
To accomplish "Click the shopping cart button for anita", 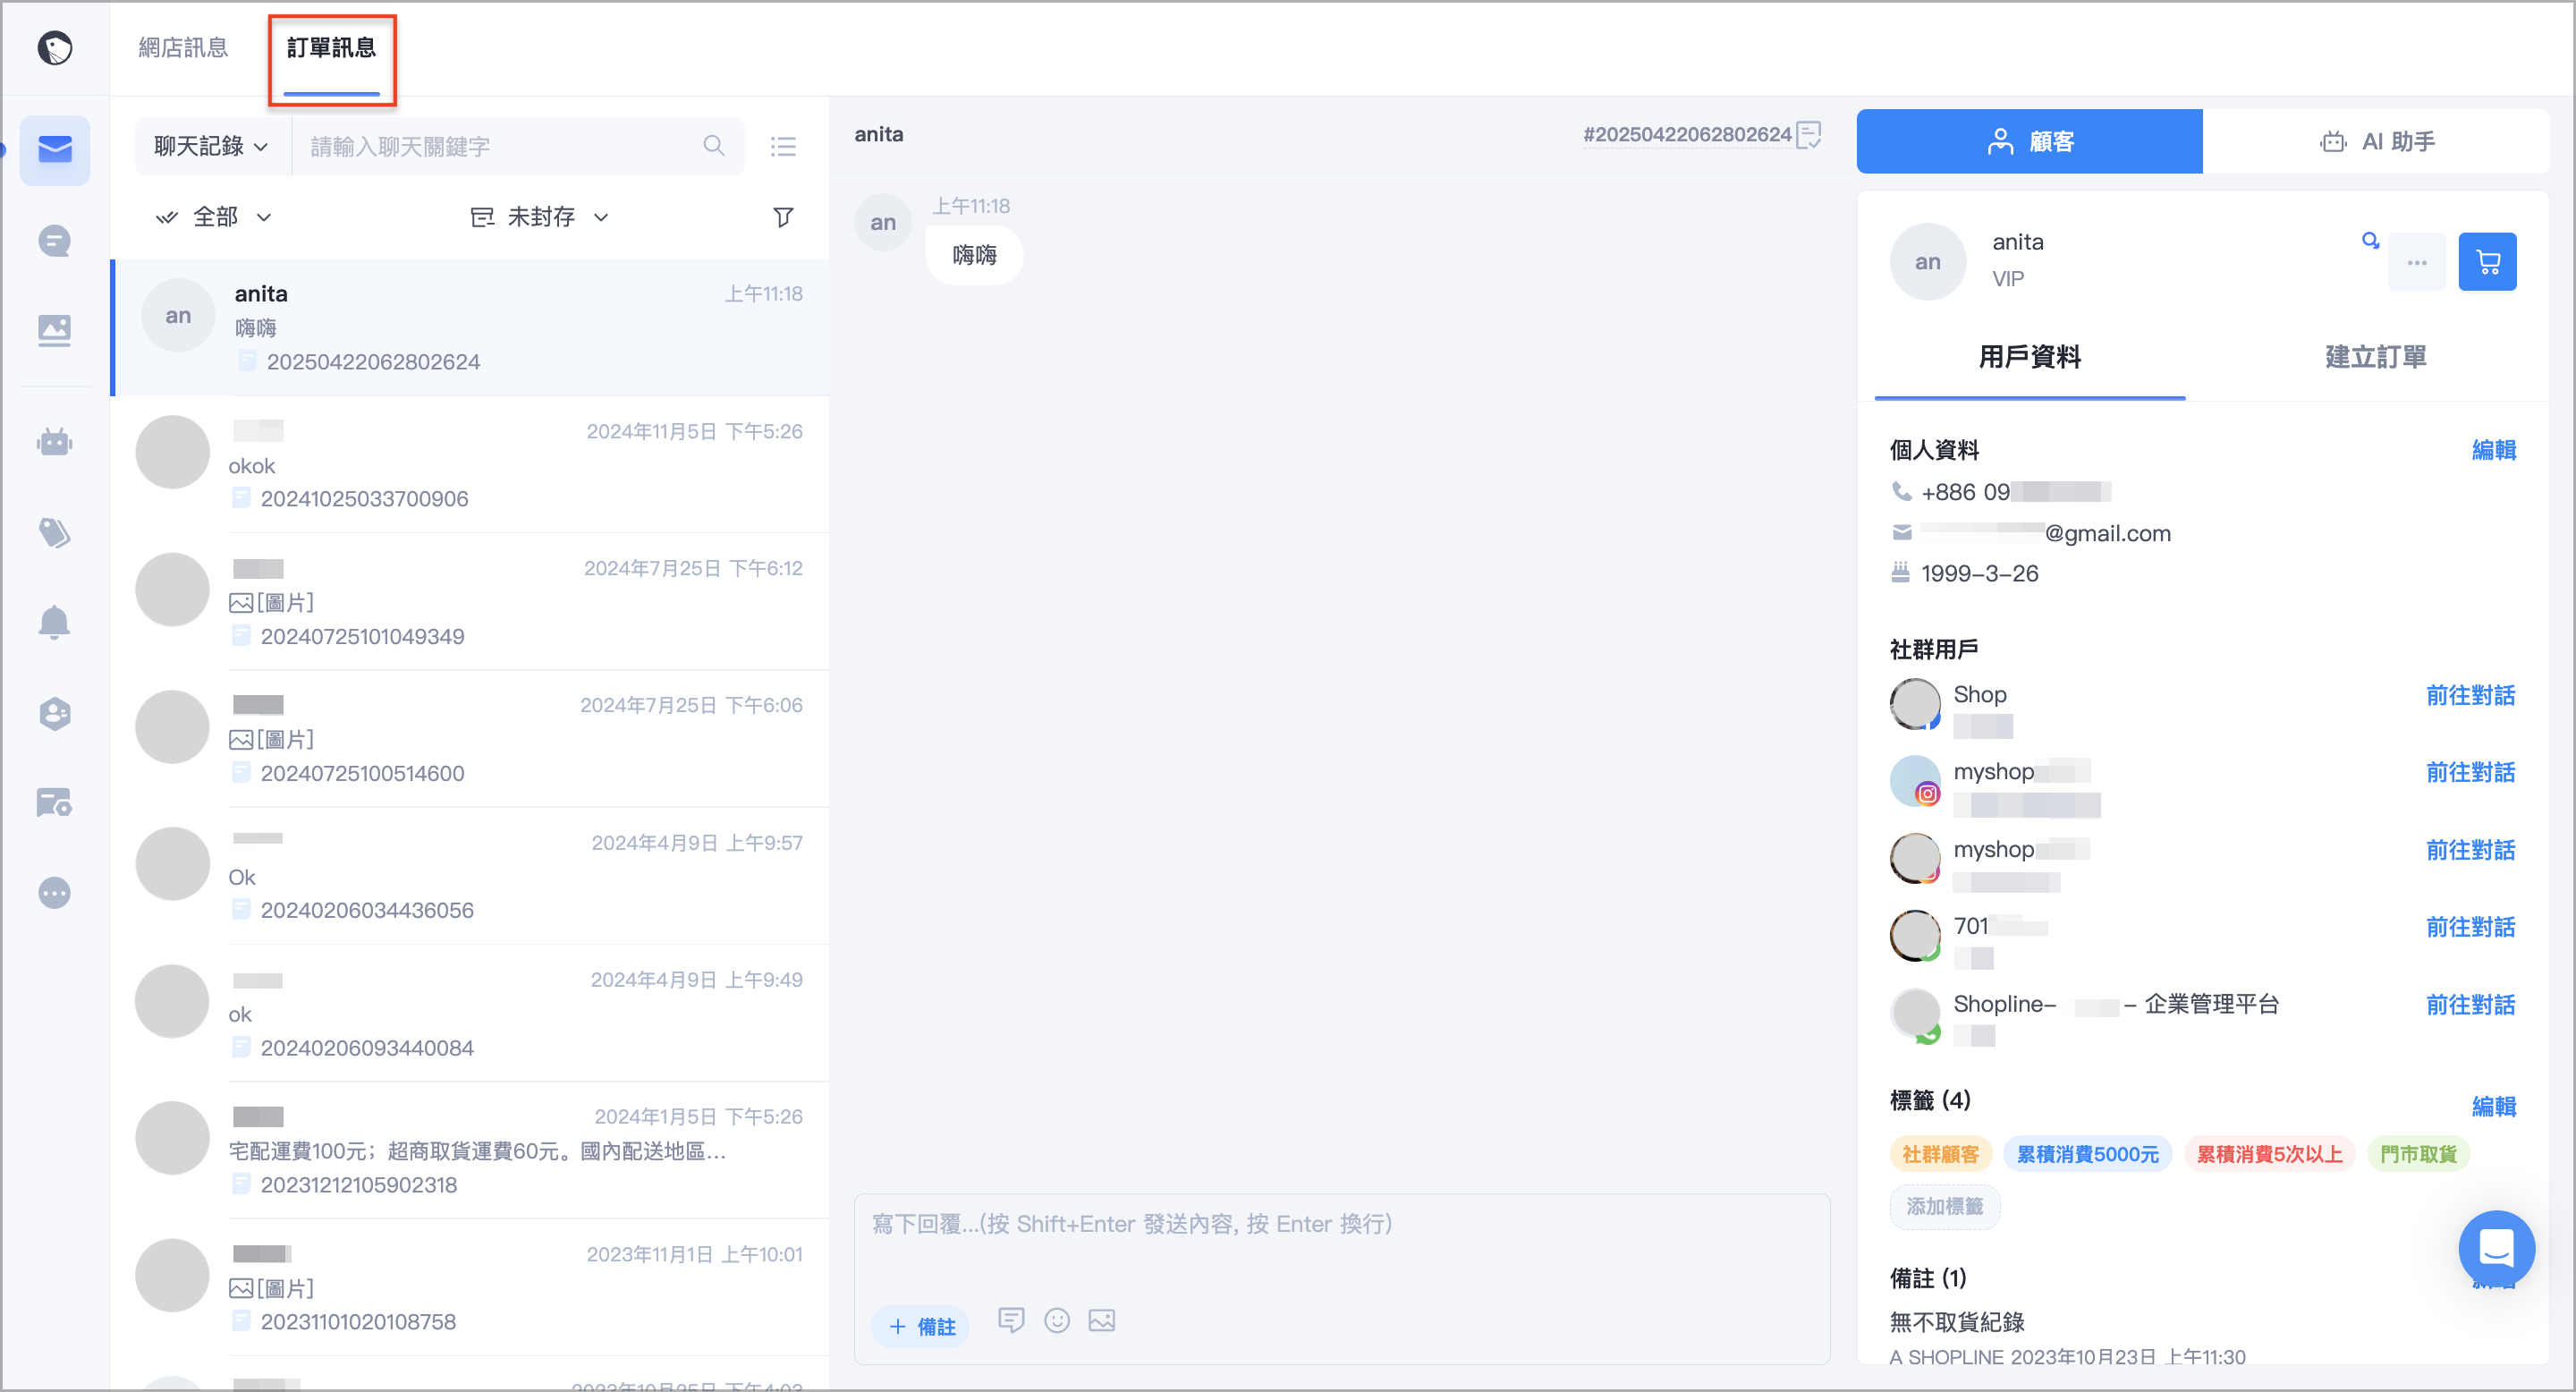I will [2487, 262].
